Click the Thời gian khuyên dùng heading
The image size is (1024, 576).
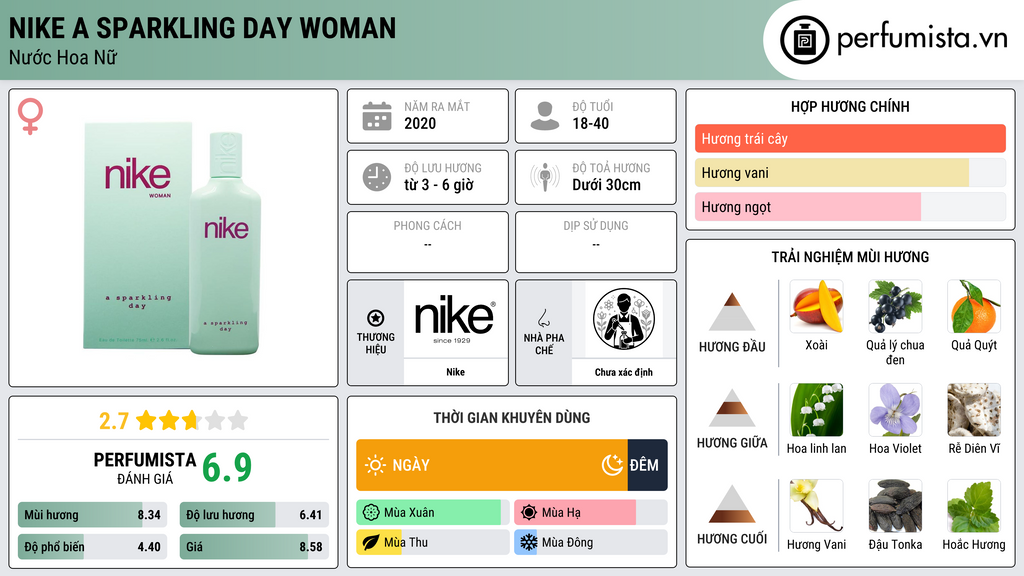click(x=512, y=417)
